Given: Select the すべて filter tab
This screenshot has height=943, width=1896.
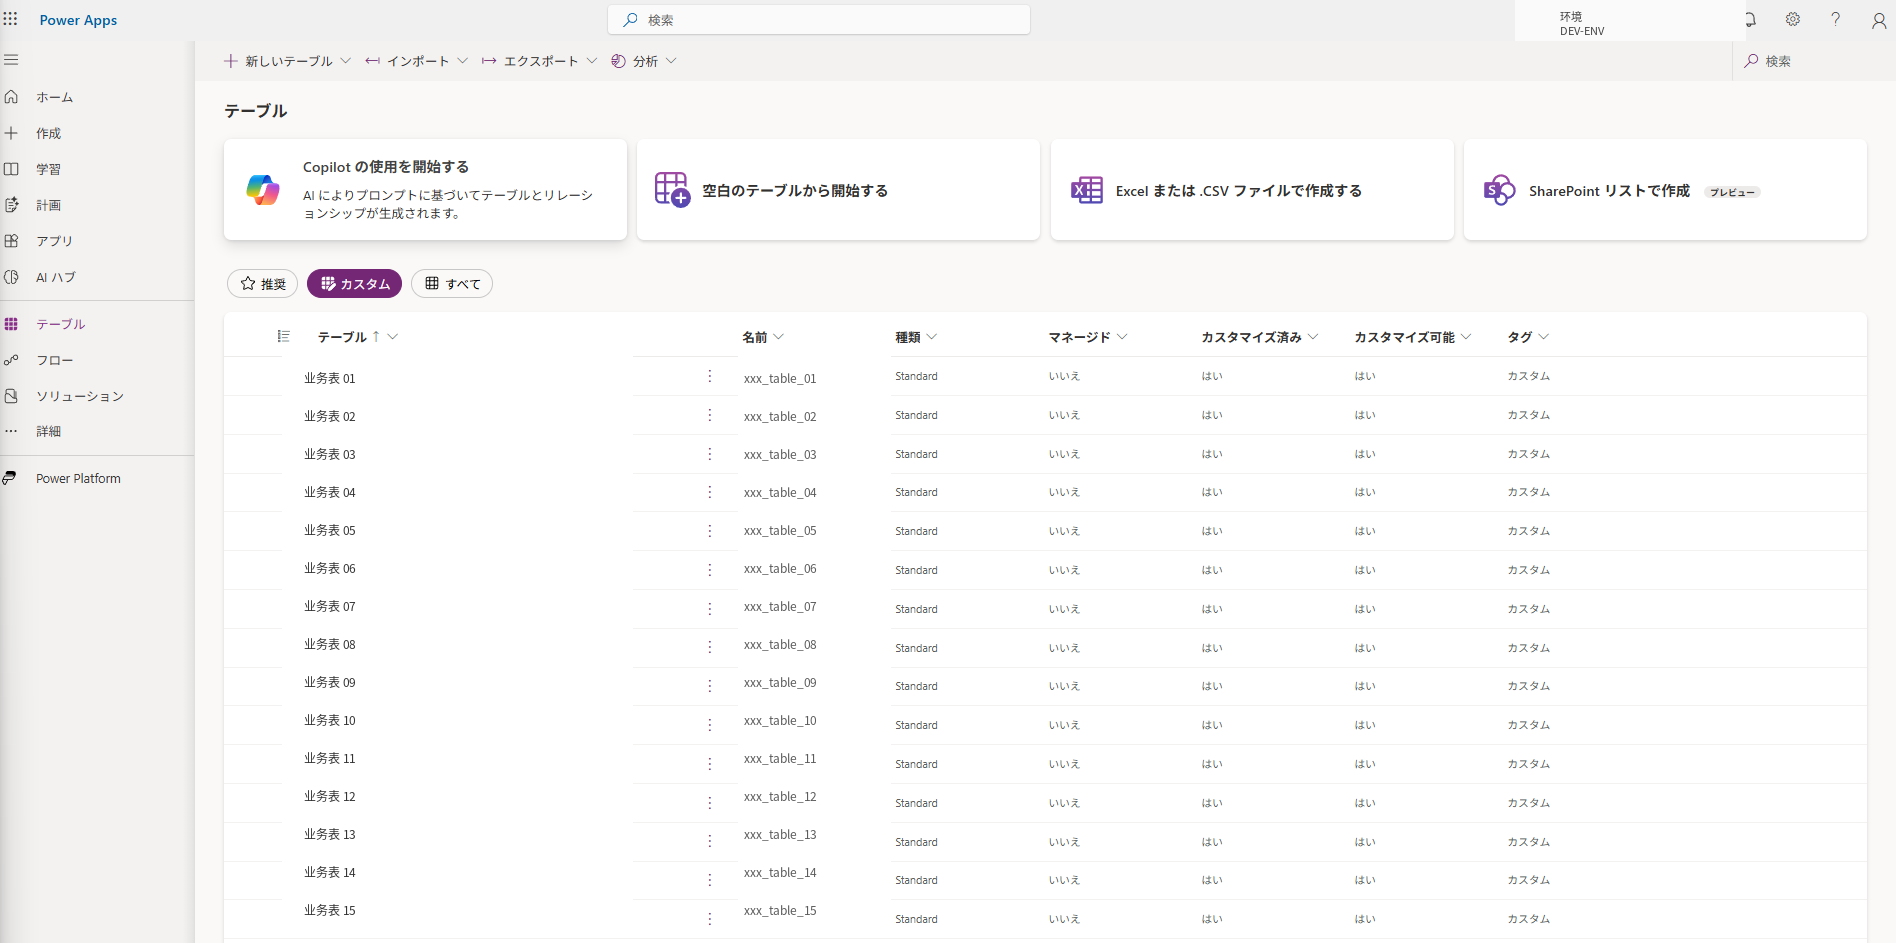Looking at the screenshot, I should (x=452, y=284).
